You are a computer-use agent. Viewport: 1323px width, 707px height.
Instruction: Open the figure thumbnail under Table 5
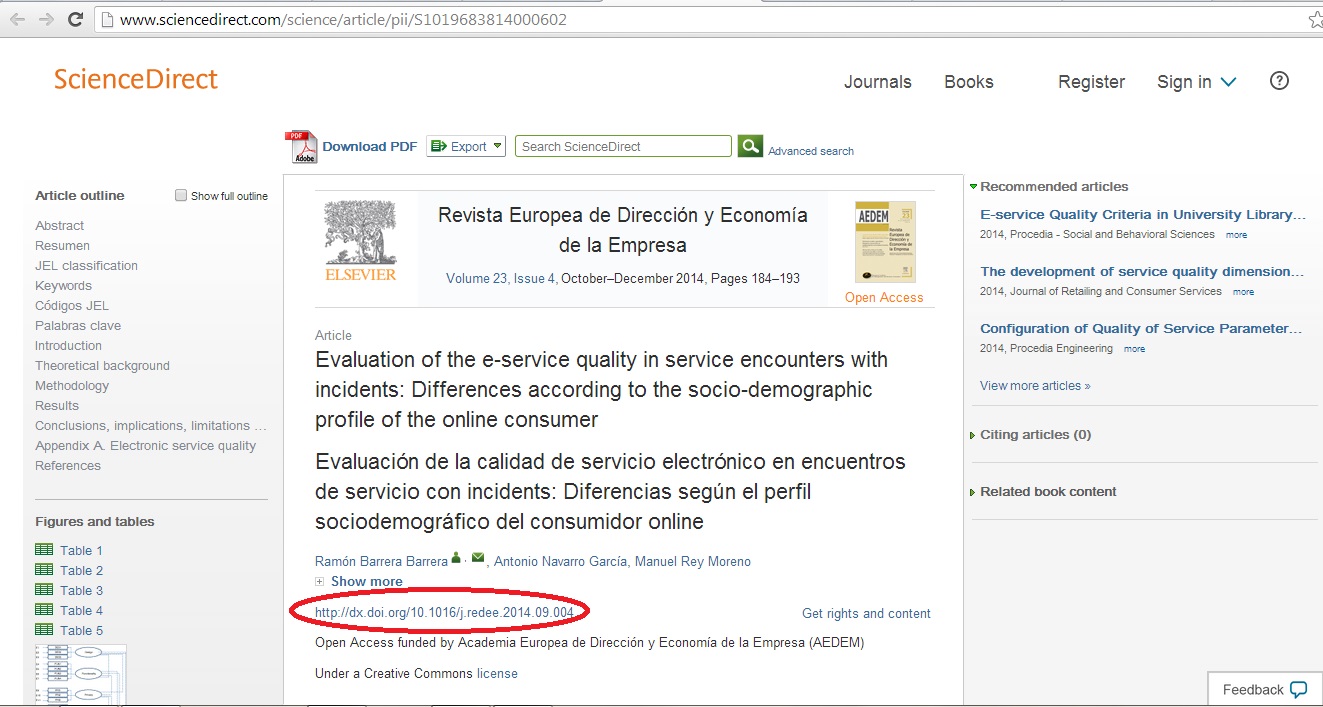coord(81,675)
